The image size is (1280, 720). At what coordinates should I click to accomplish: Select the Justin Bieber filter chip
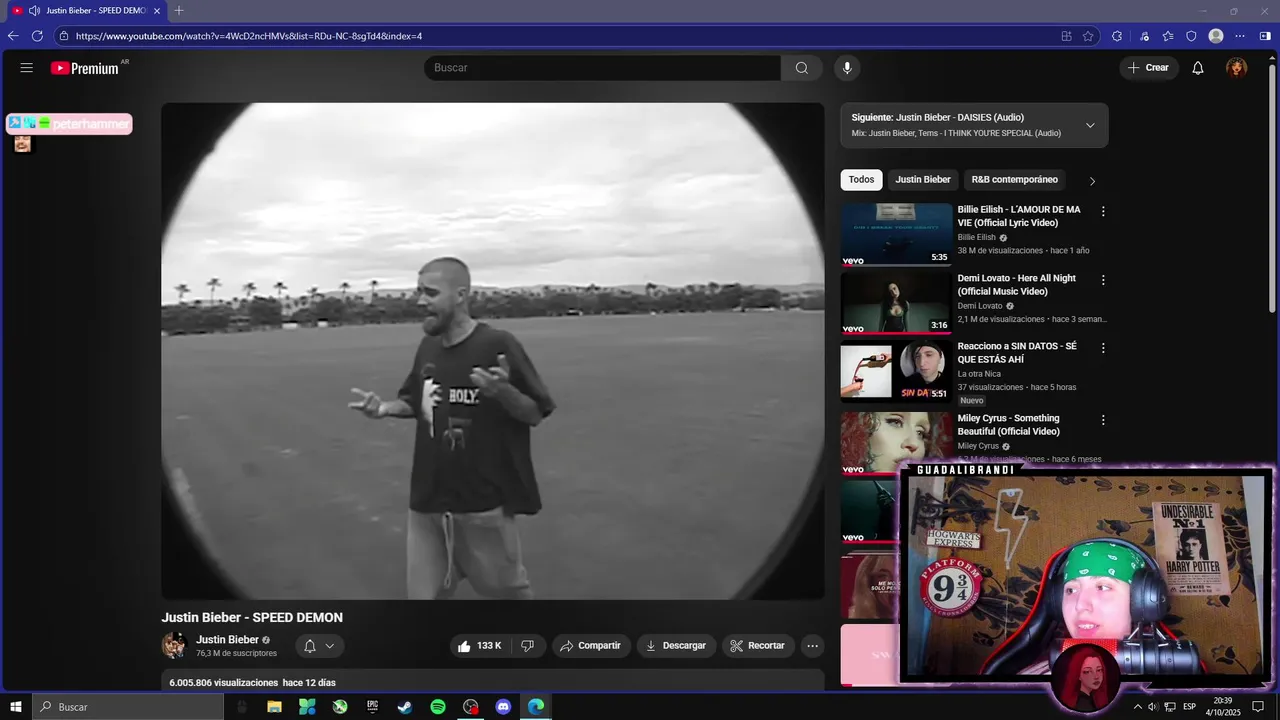(x=923, y=180)
